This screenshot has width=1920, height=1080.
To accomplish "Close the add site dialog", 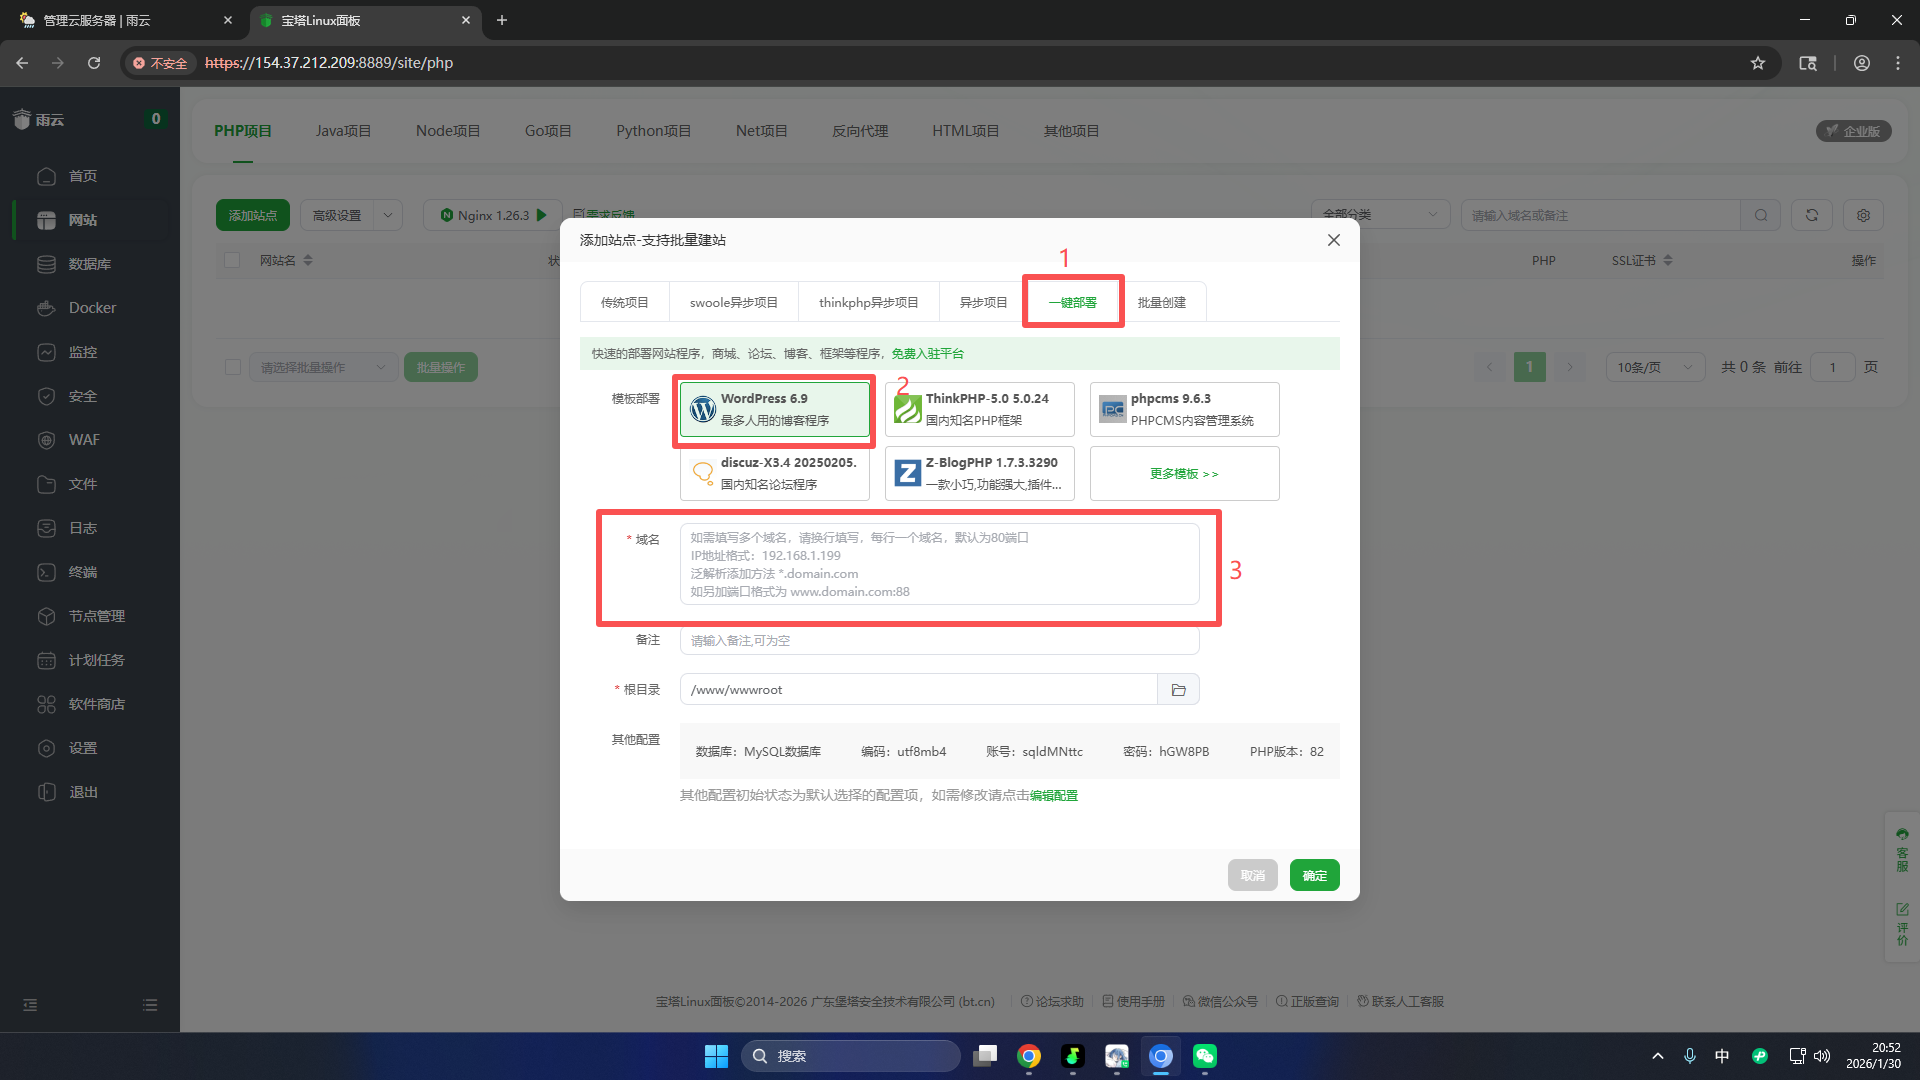I will (x=1333, y=240).
